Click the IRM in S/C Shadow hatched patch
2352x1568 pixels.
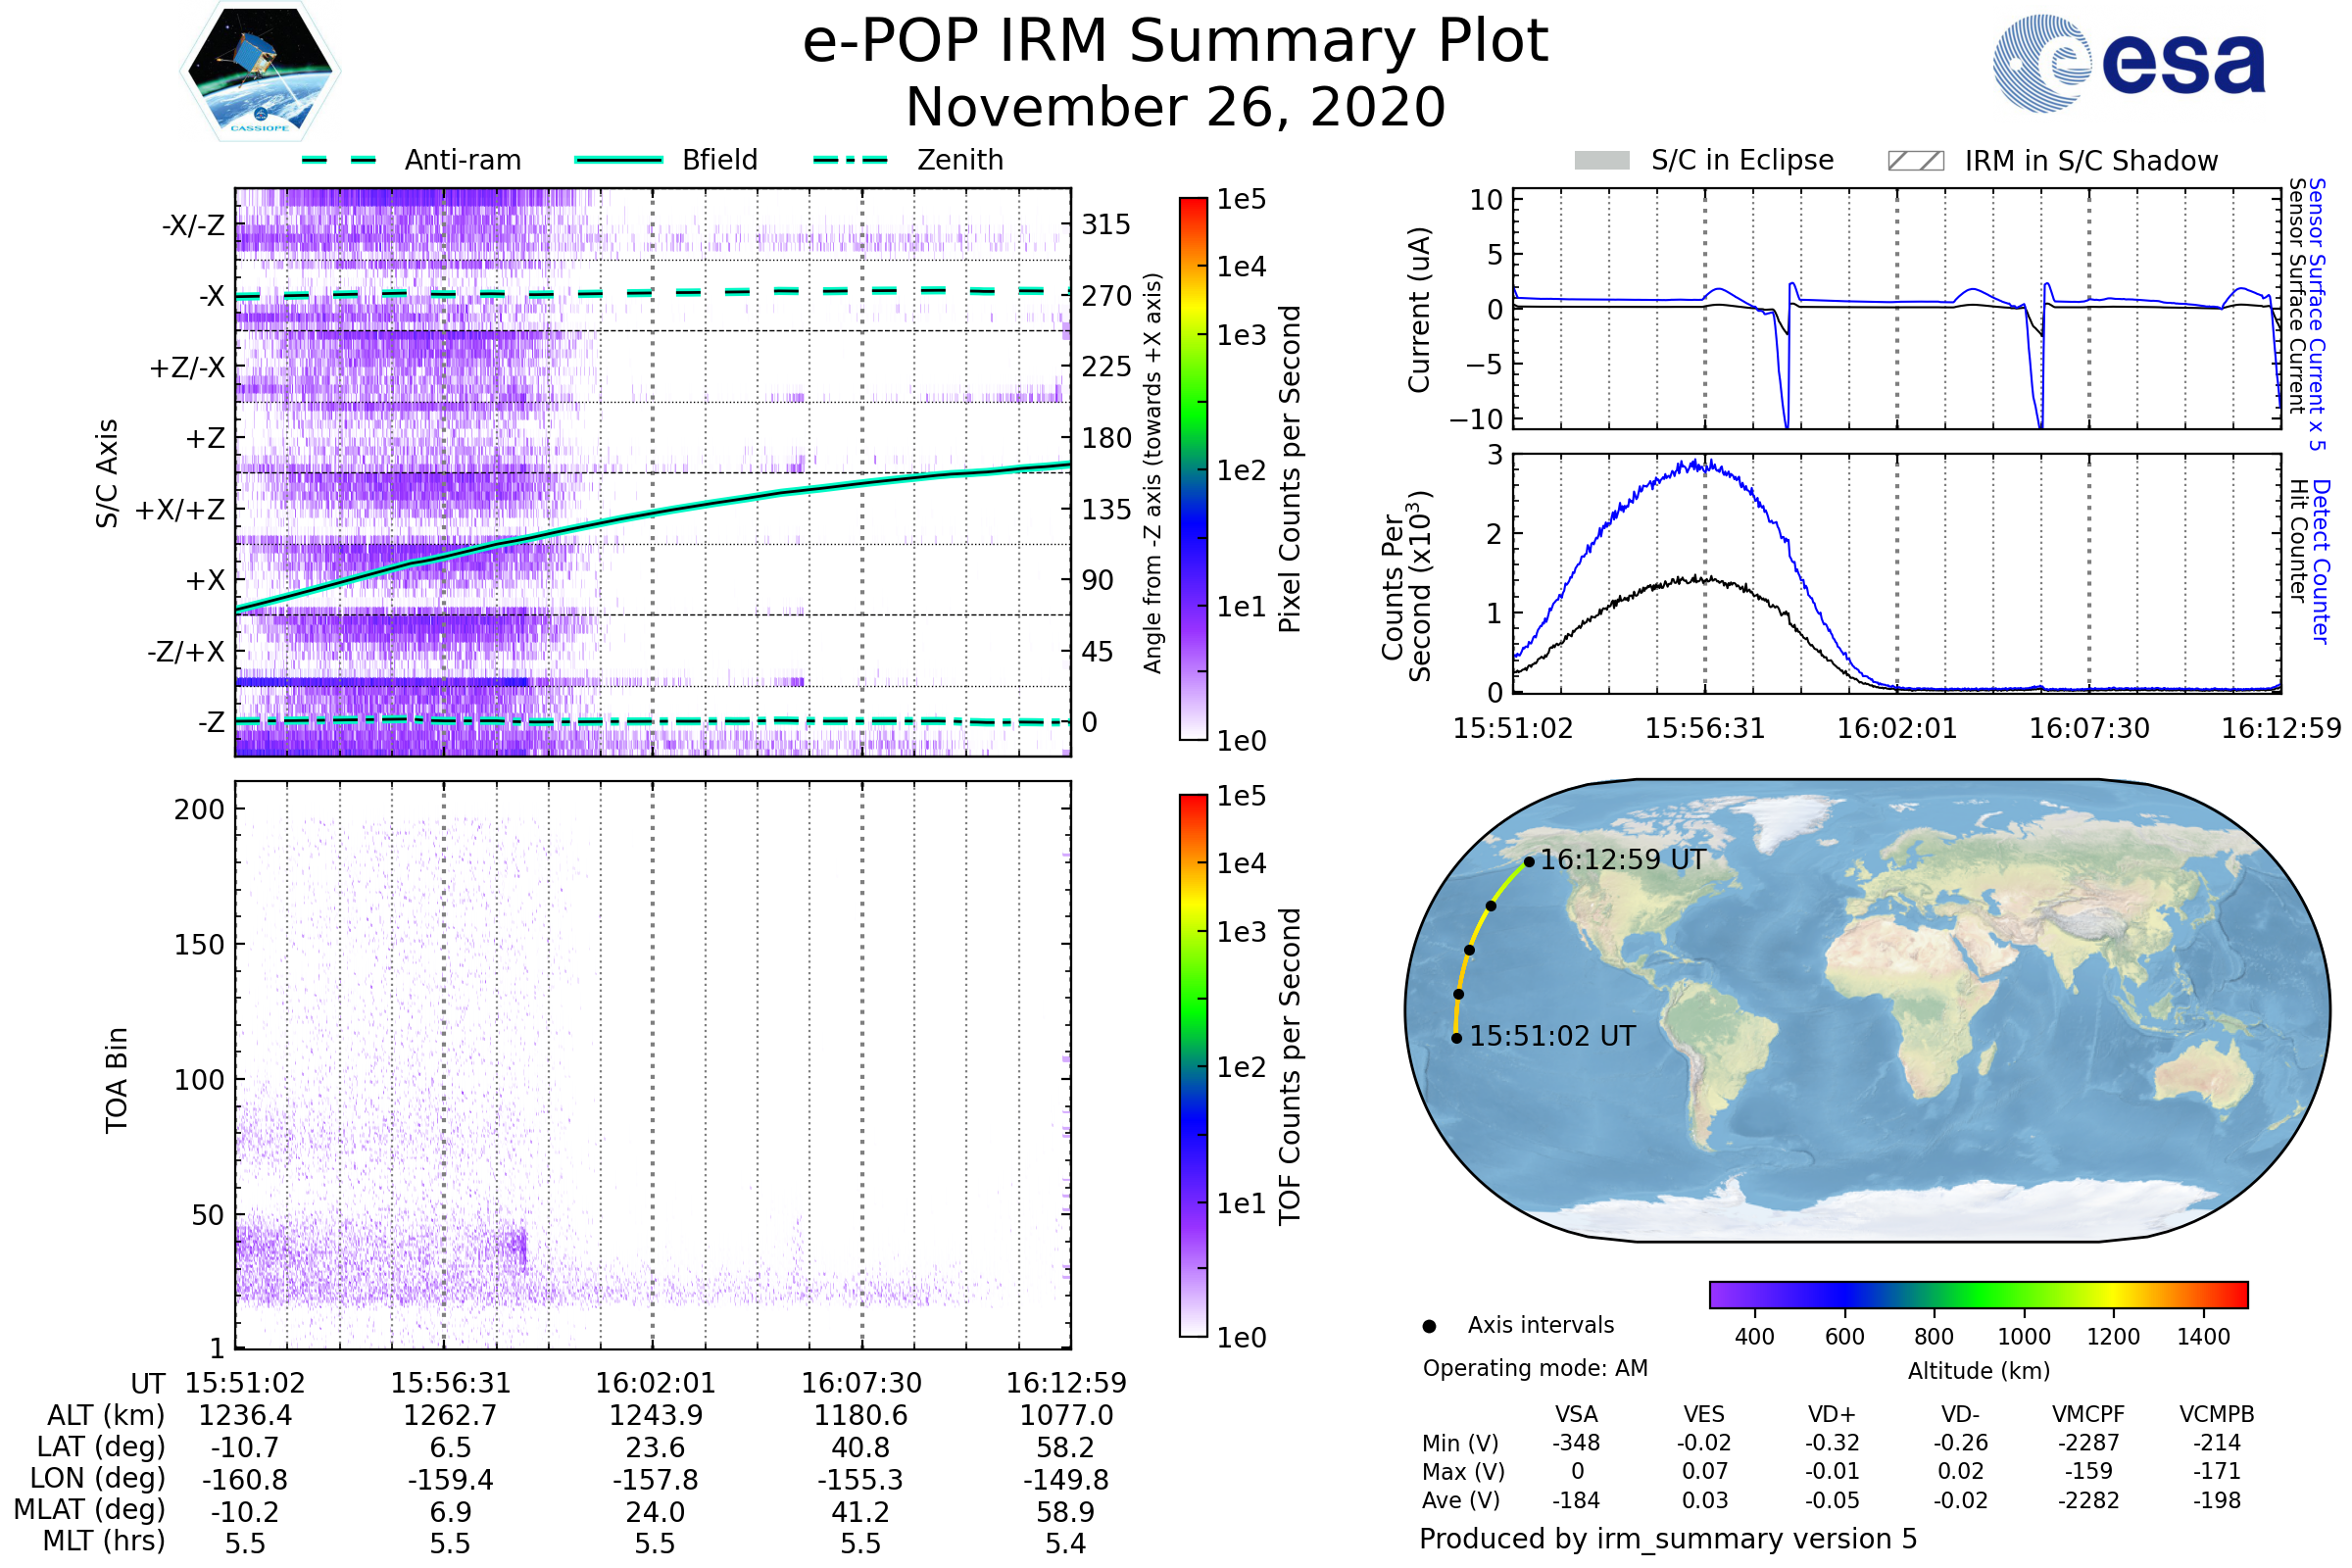[1915, 161]
